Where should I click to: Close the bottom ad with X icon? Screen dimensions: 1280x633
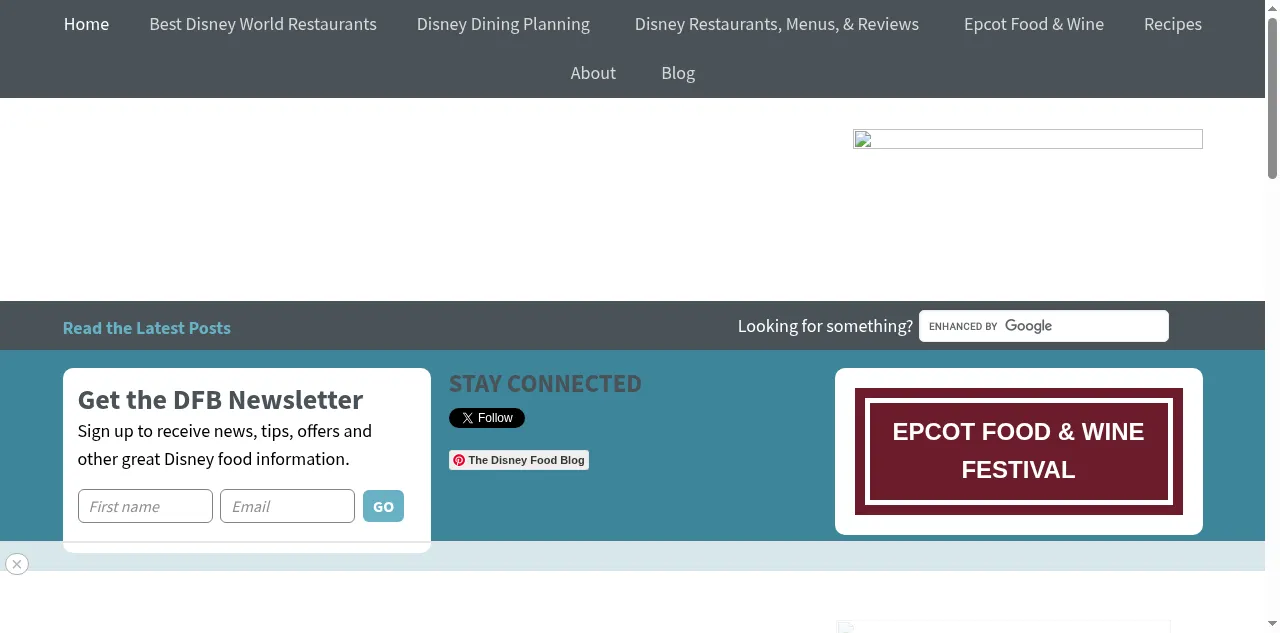pos(16,564)
